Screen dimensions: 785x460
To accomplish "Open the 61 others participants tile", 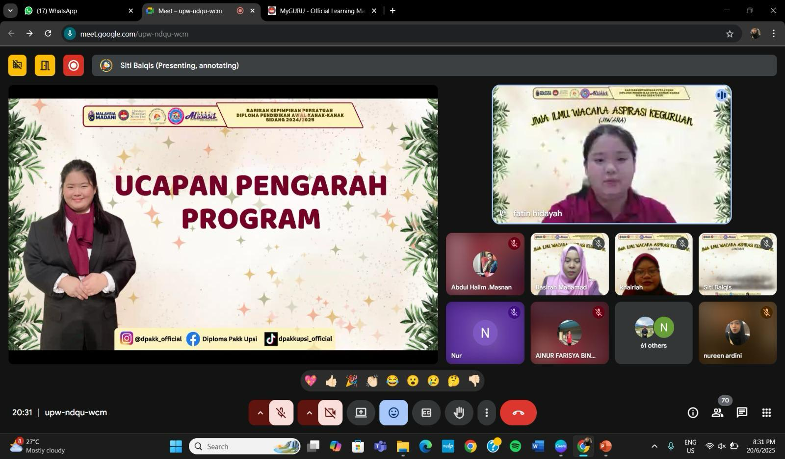I will tap(653, 333).
